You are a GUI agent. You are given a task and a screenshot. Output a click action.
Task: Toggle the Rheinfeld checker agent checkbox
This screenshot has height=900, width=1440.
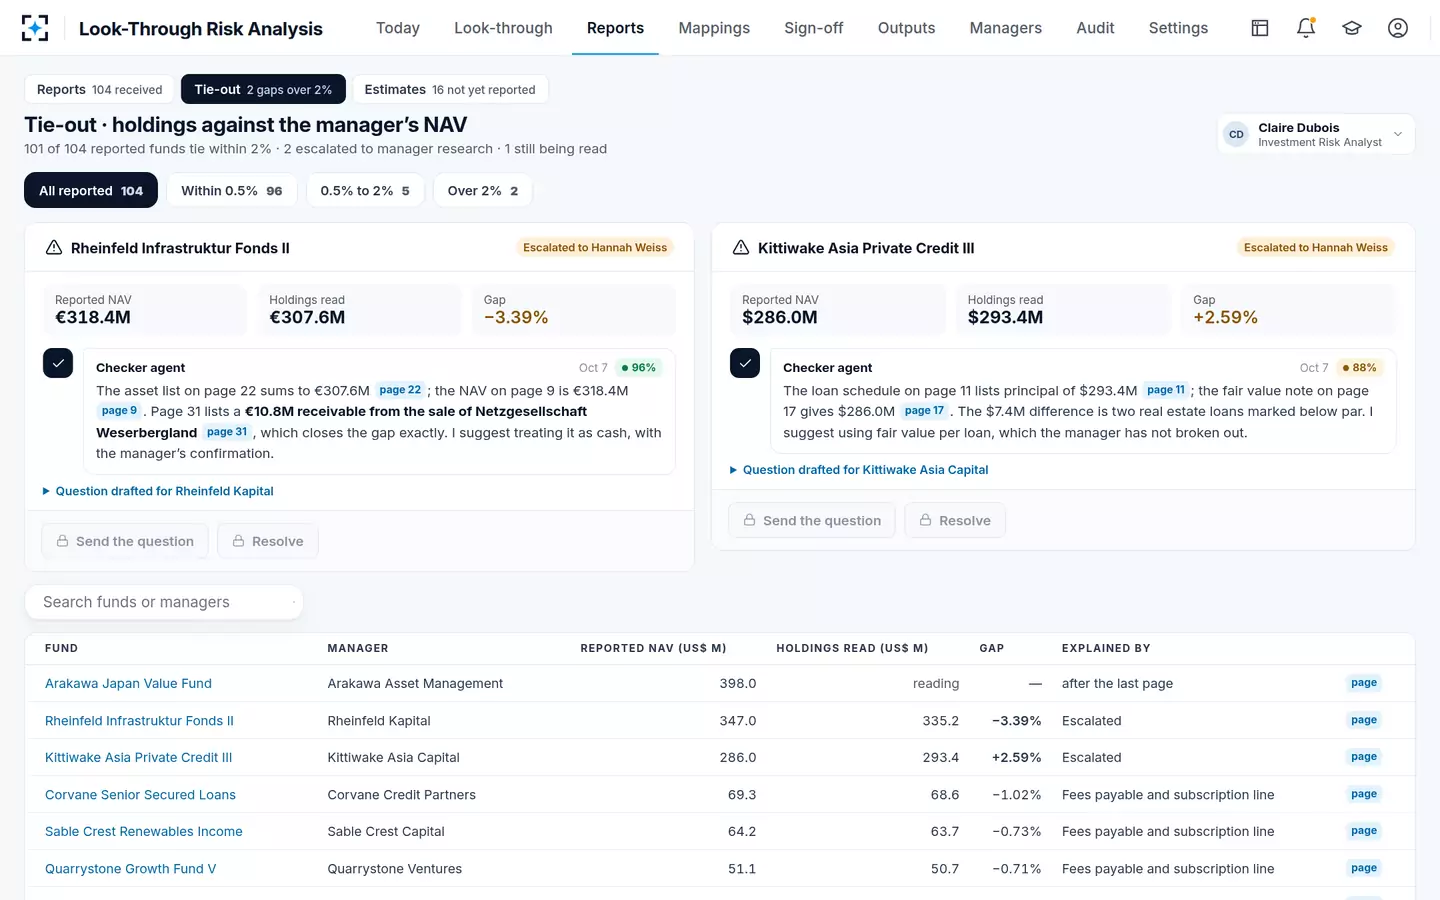click(58, 363)
